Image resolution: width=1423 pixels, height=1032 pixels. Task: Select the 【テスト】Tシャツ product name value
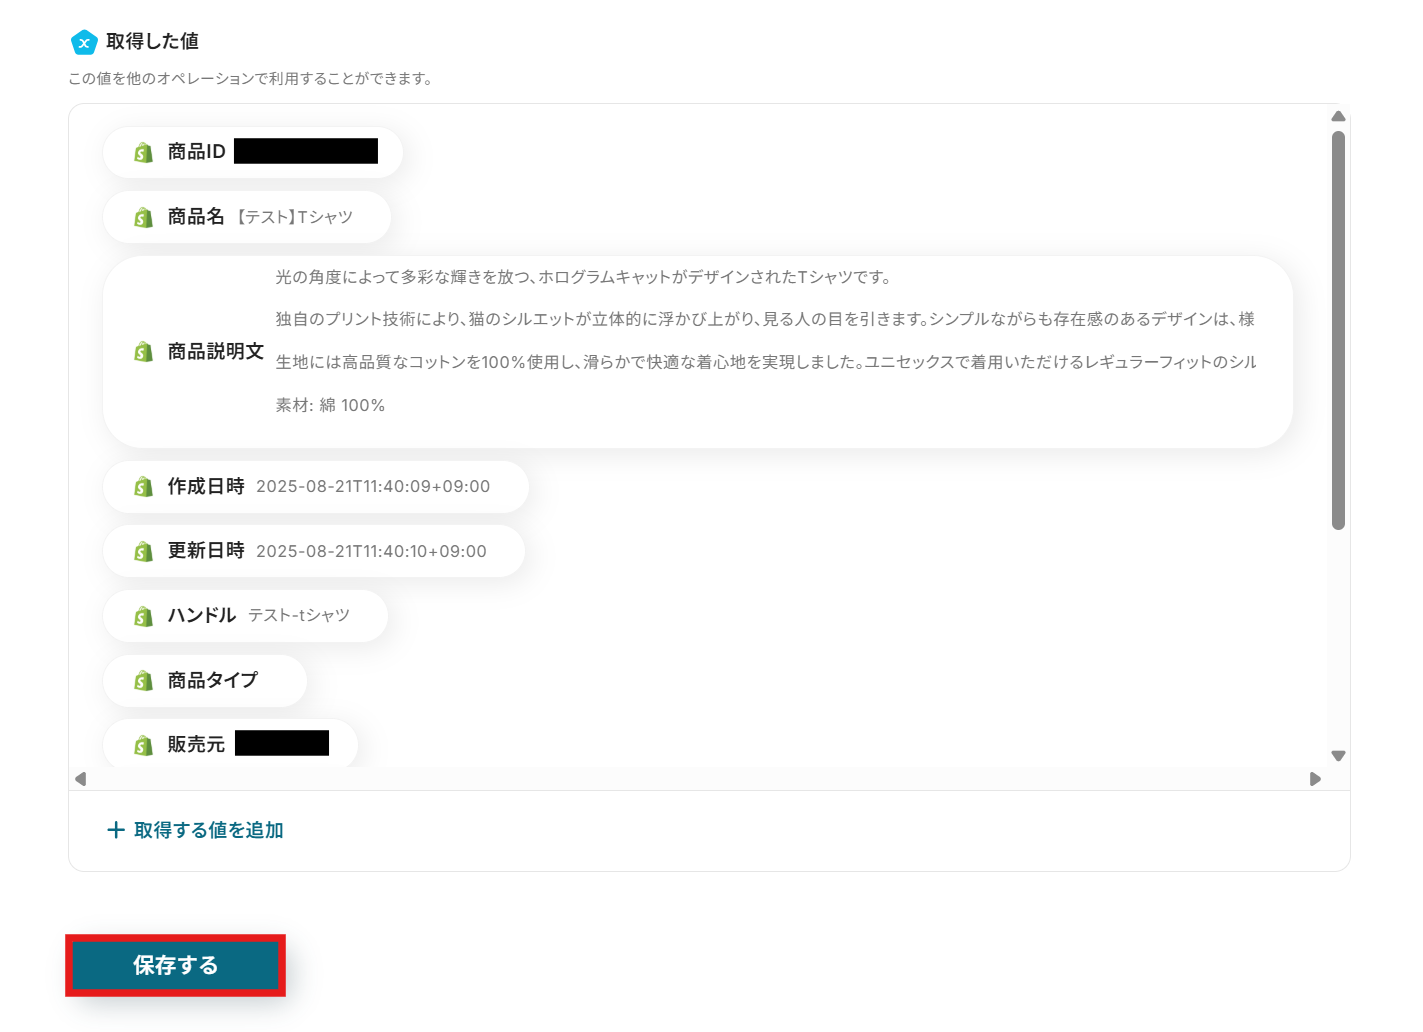pyautogui.click(x=294, y=217)
